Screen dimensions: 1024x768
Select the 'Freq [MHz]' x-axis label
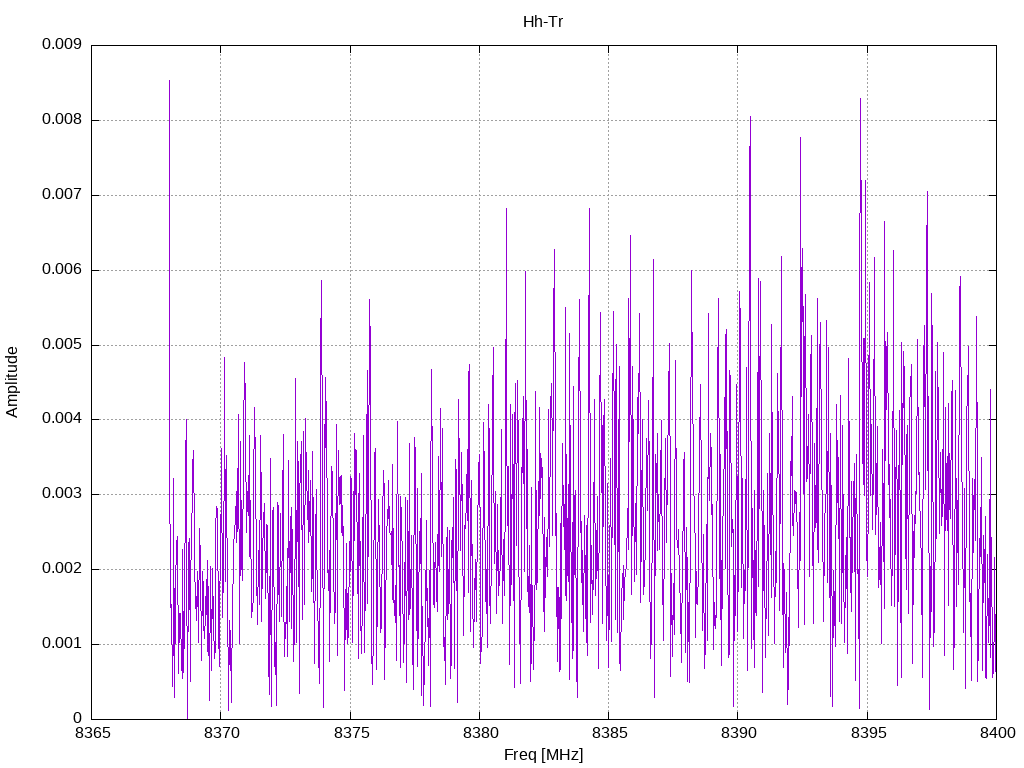coord(543,755)
